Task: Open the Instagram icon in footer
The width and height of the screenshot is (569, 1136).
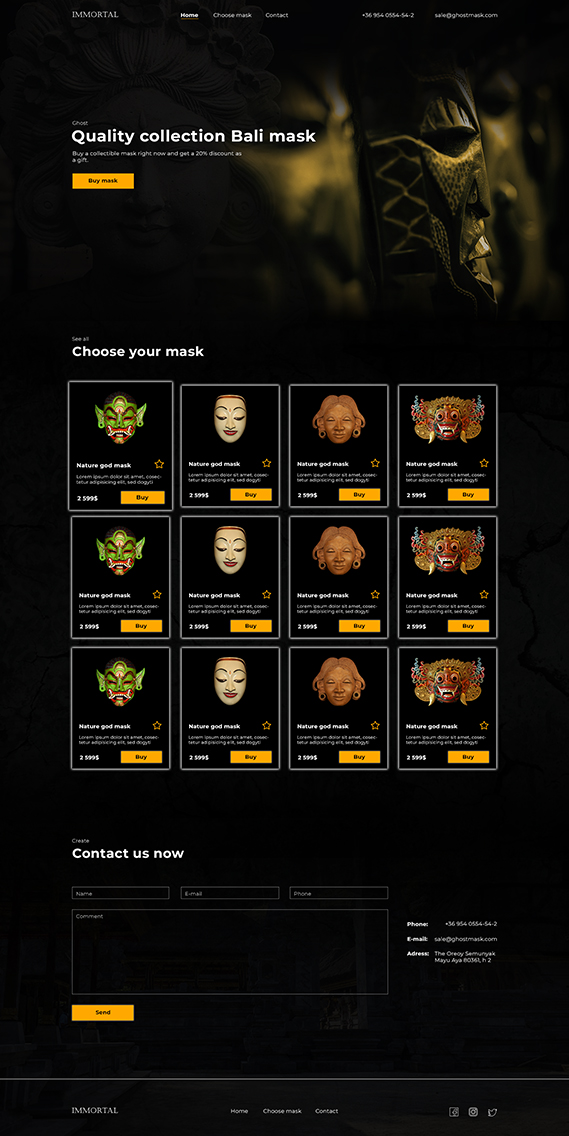Action: click(473, 1111)
